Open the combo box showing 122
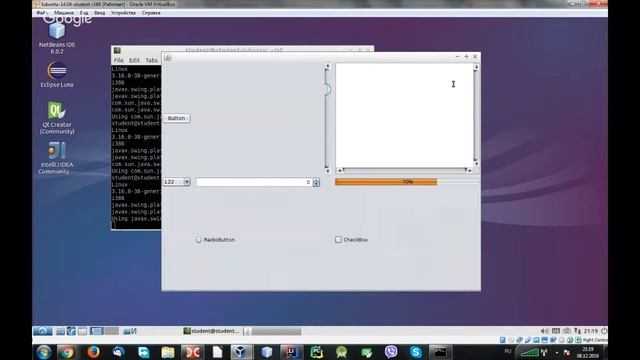Image resolution: width=640 pixels, height=360 pixels. (x=177, y=182)
